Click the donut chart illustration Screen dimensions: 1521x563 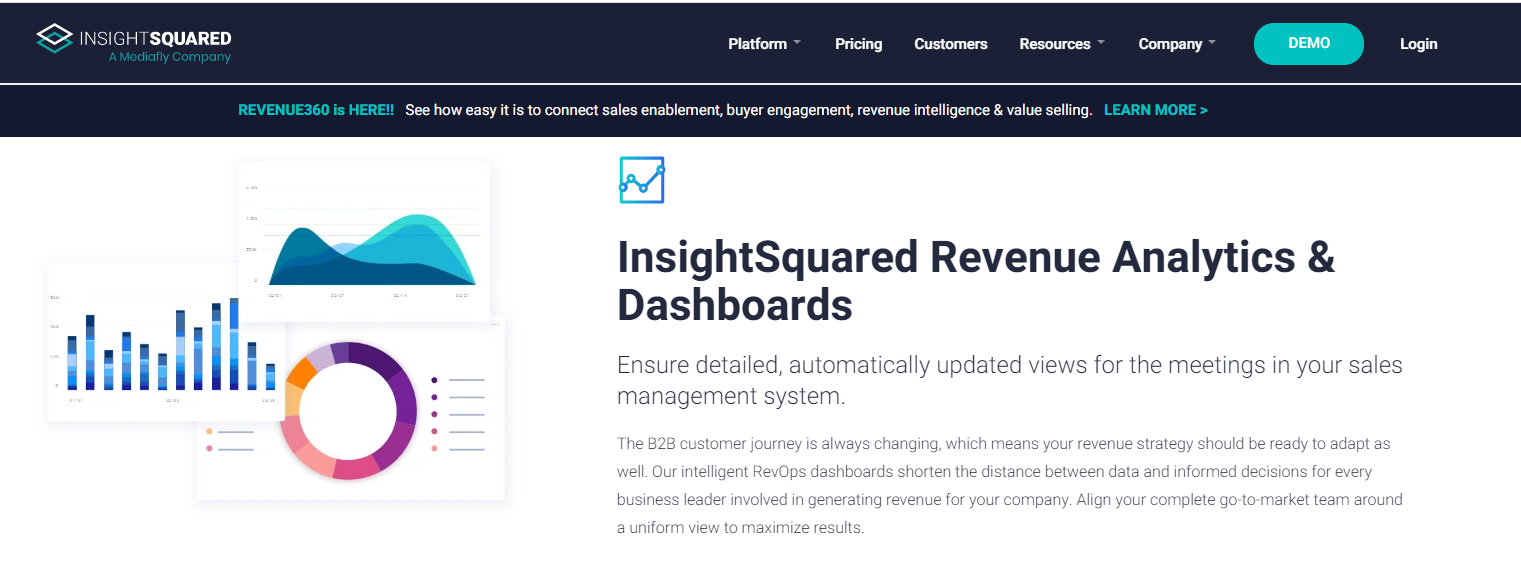(x=349, y=410)
